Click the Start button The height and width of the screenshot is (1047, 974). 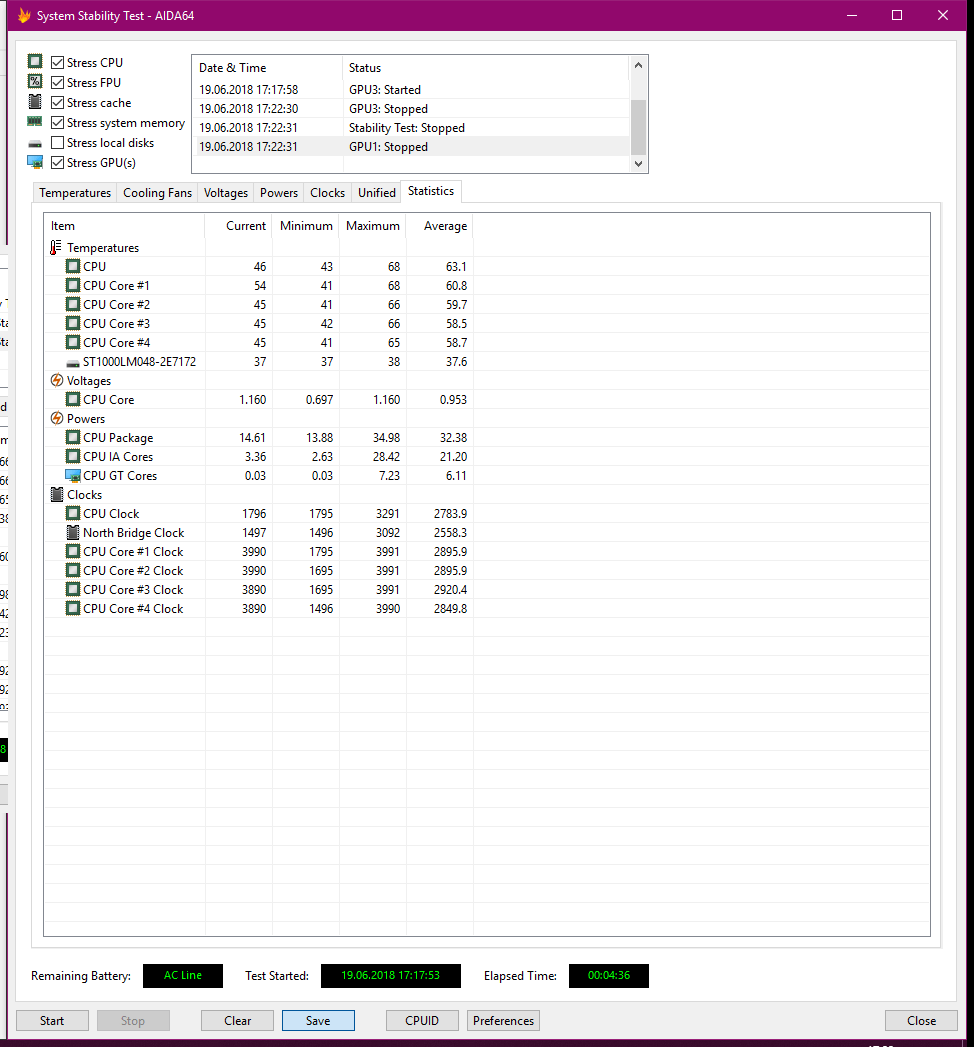pyautogui.click(x=52, y=1020)
